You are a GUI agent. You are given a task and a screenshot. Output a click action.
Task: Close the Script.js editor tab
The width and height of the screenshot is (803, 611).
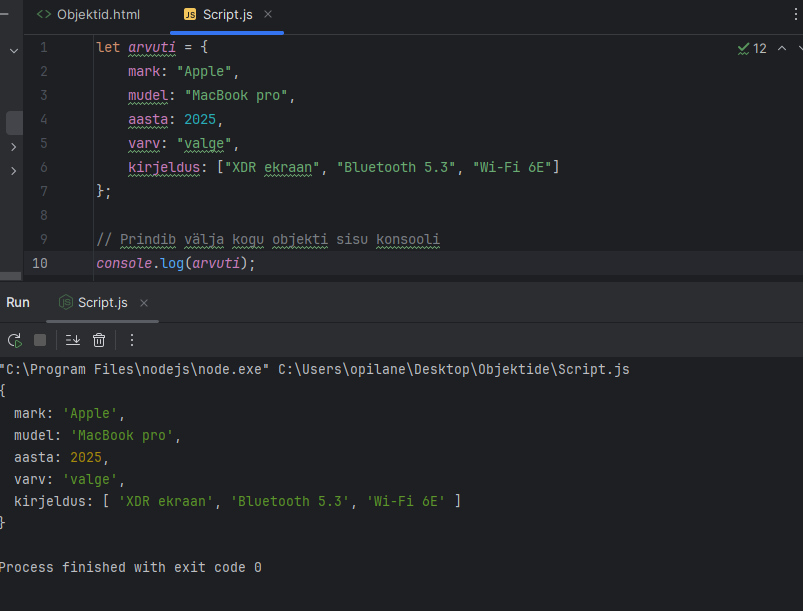click(x=268, y=15)
